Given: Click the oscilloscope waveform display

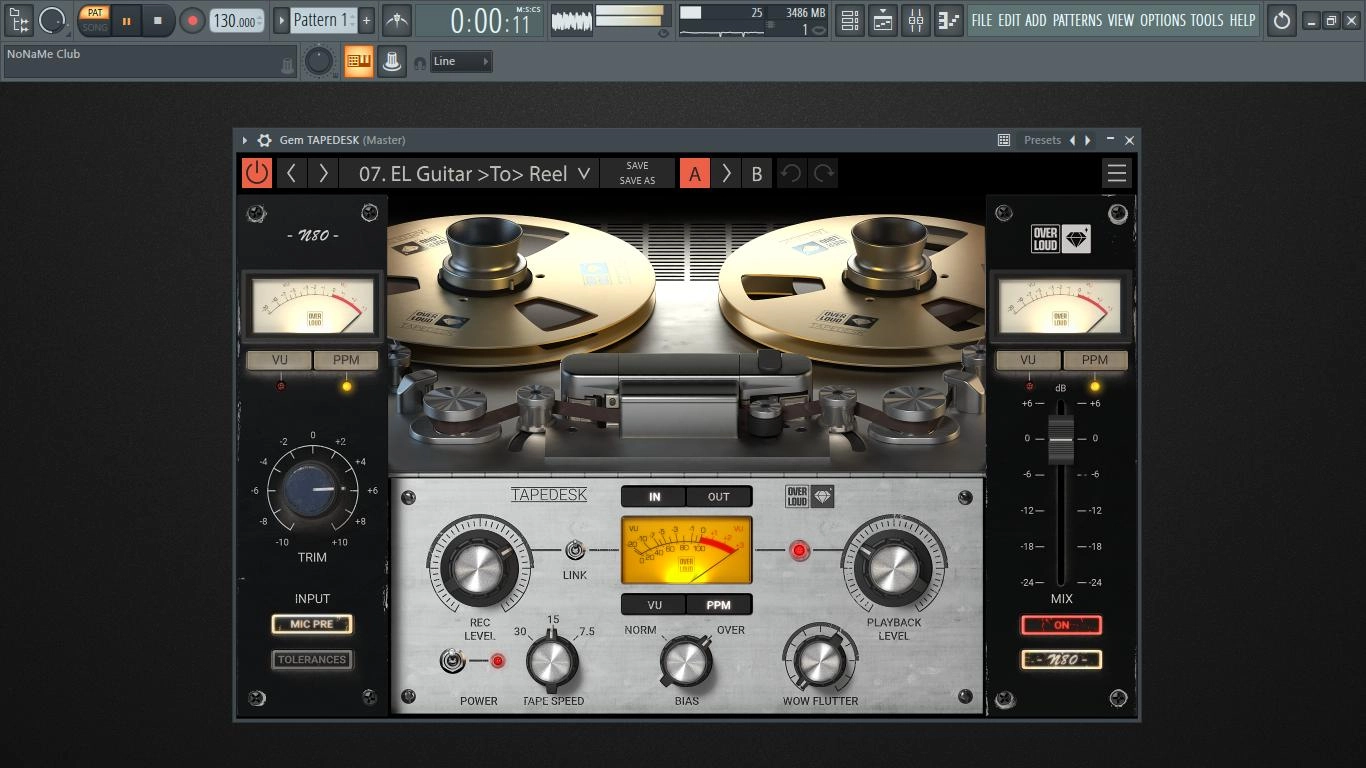Looking at the screenshot, I should tap(572, 20).
